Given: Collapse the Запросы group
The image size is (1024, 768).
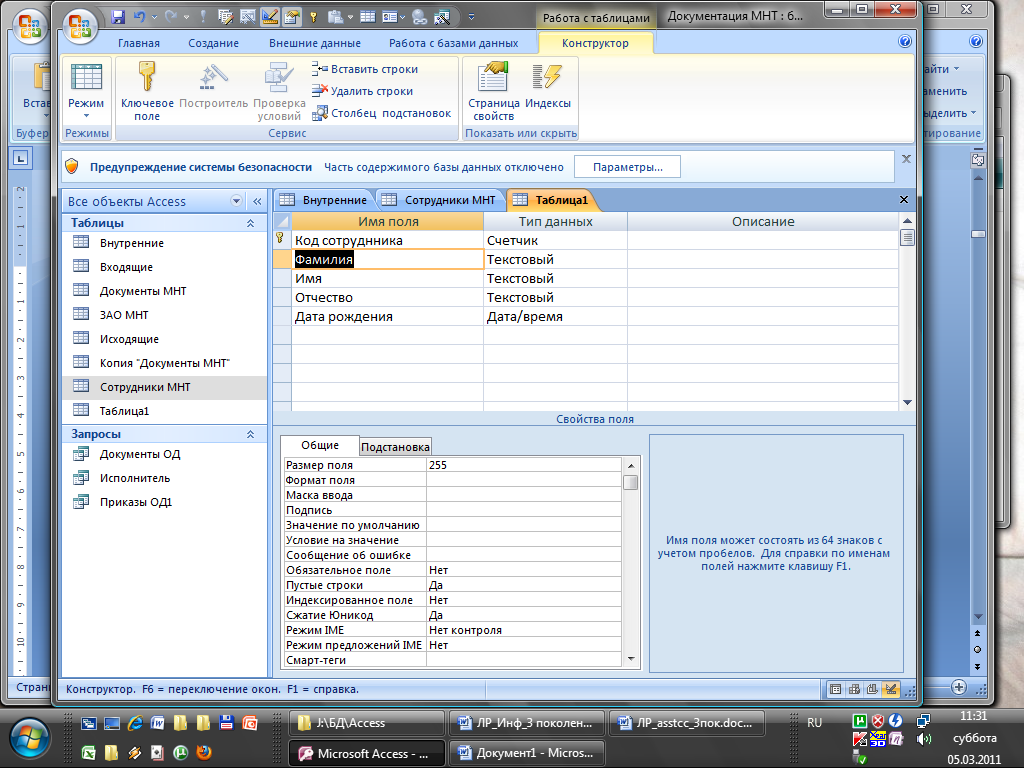Looking at the screenshot, I should 250,434.
